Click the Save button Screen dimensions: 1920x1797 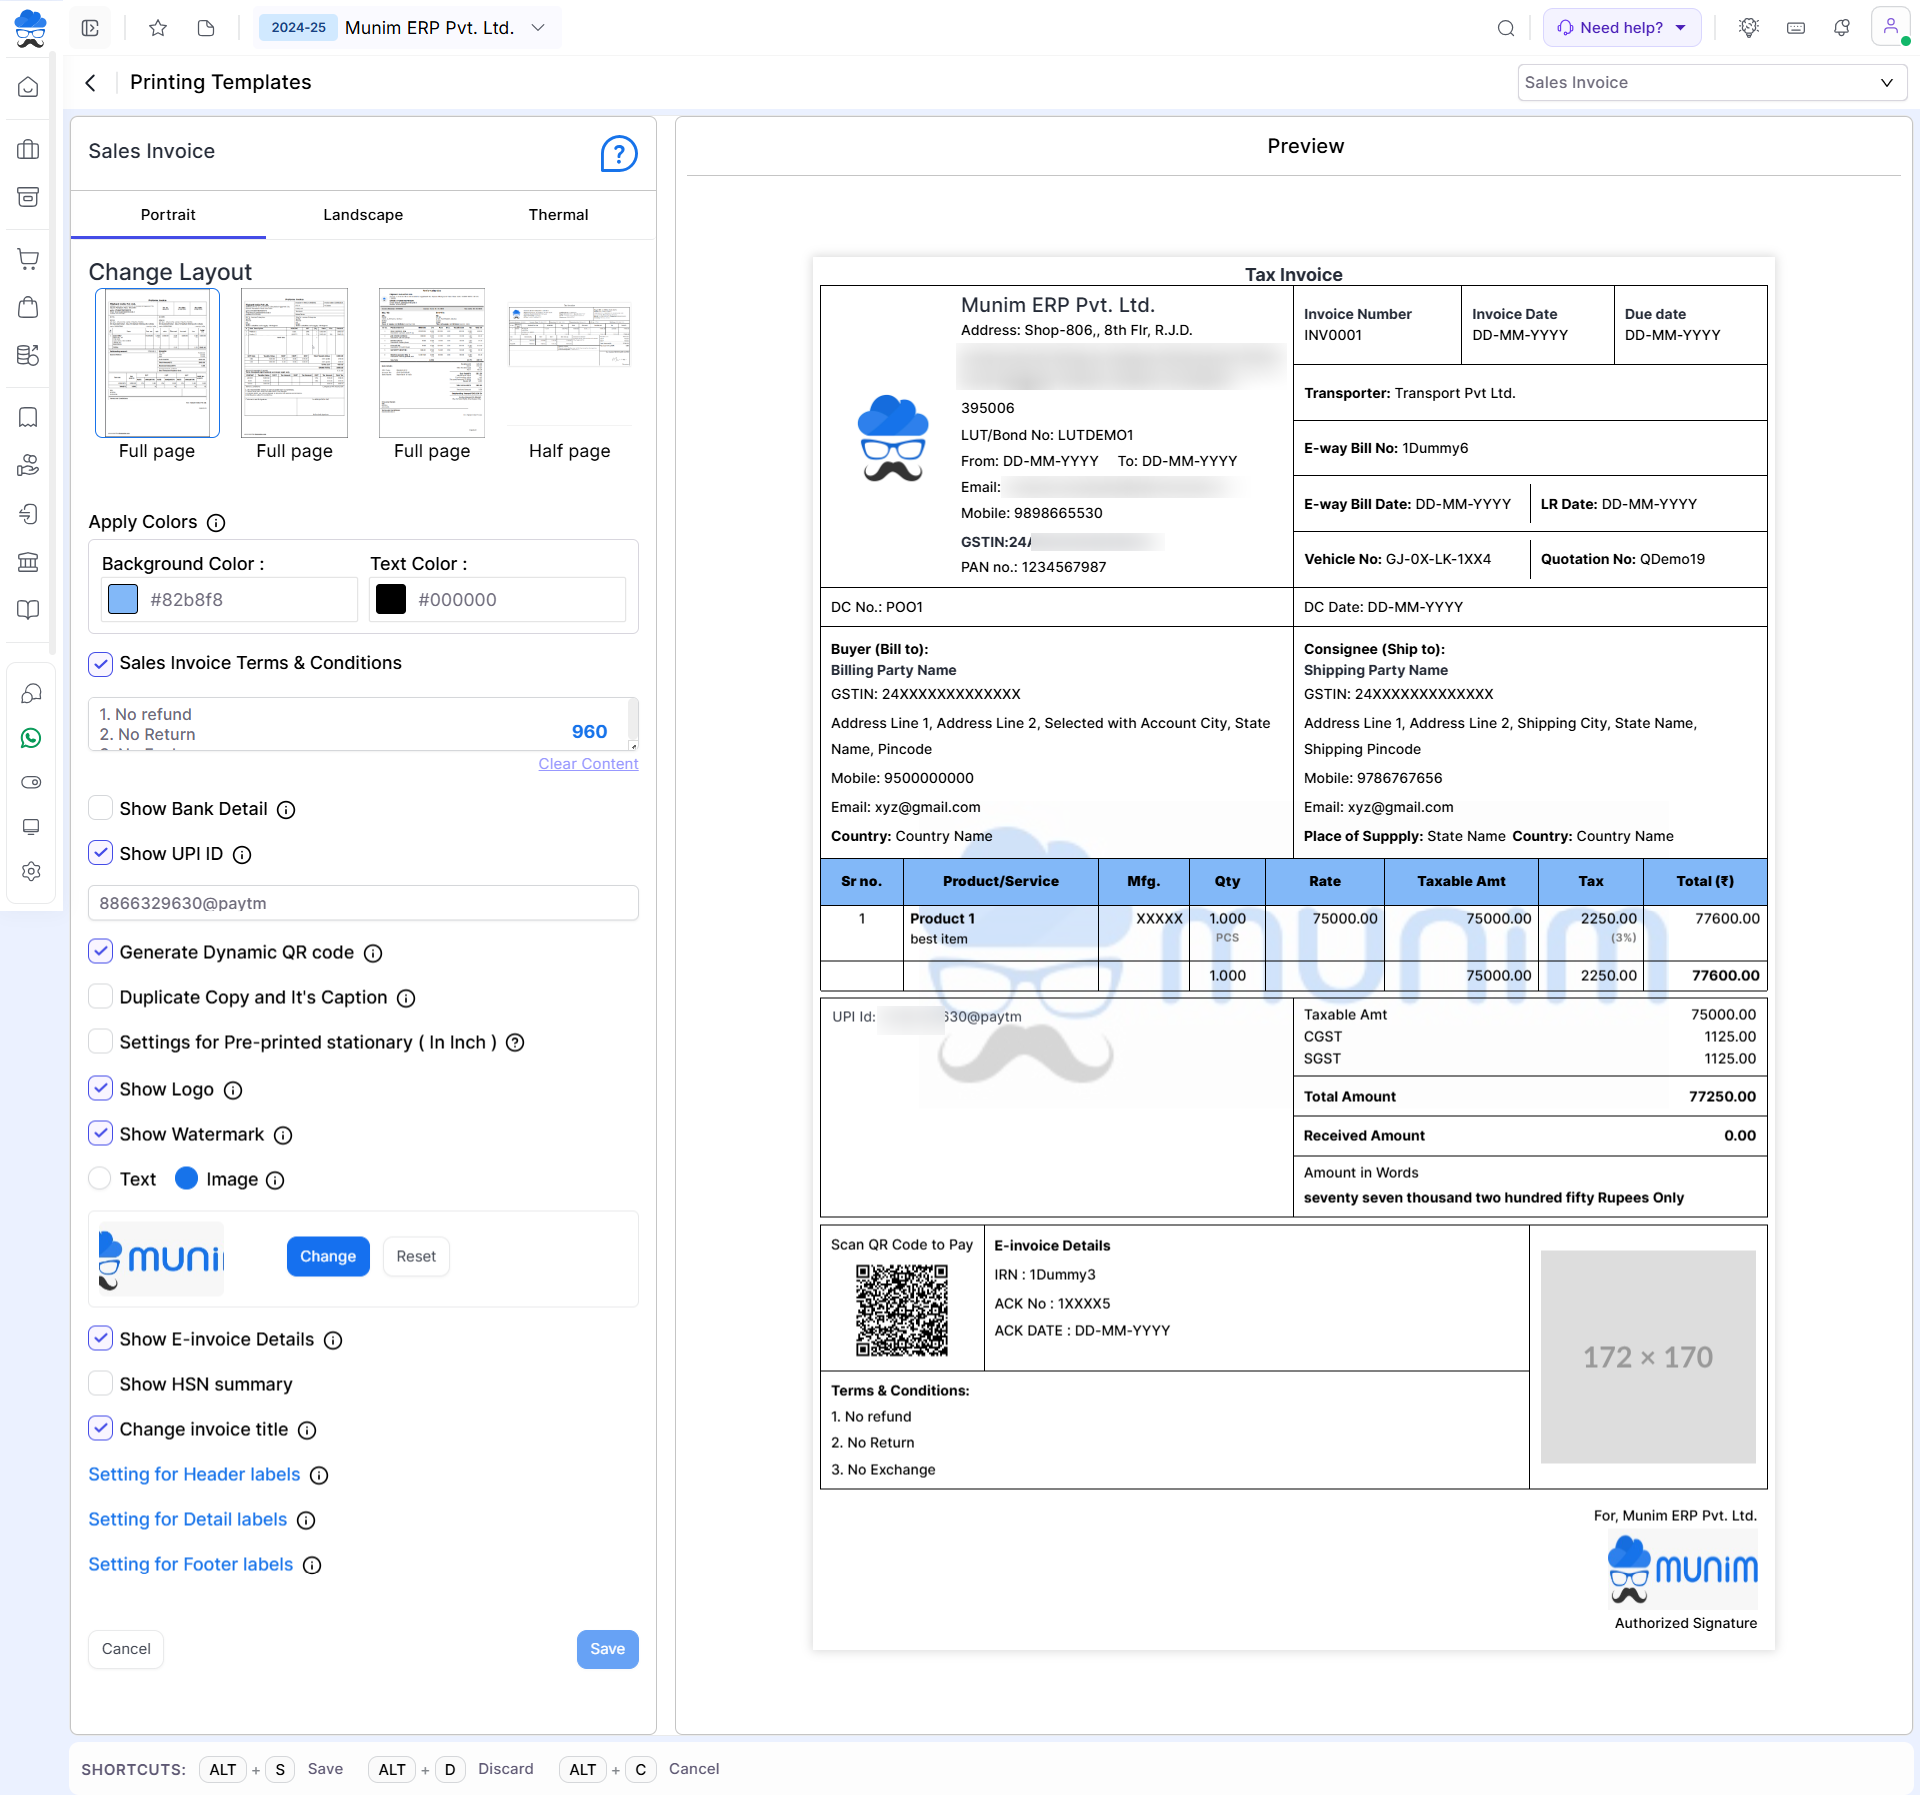coord(607,1650)
